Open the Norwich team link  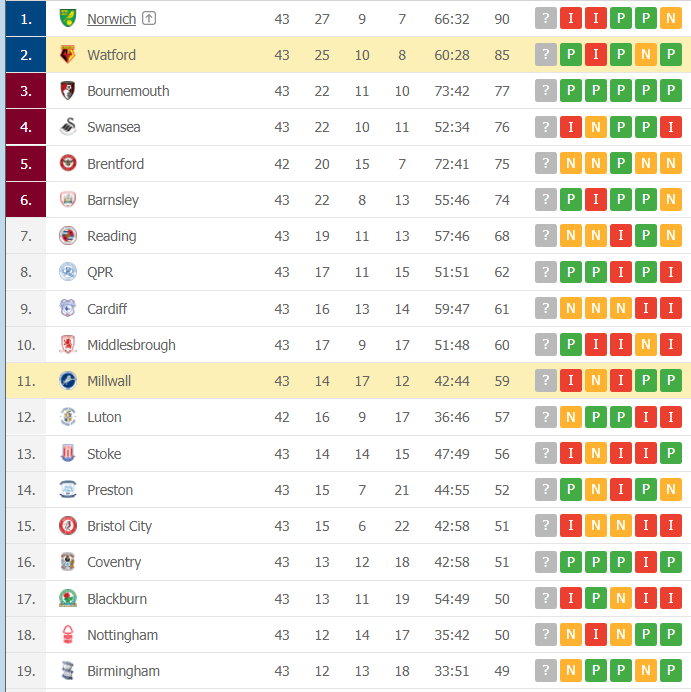point(111,19)
